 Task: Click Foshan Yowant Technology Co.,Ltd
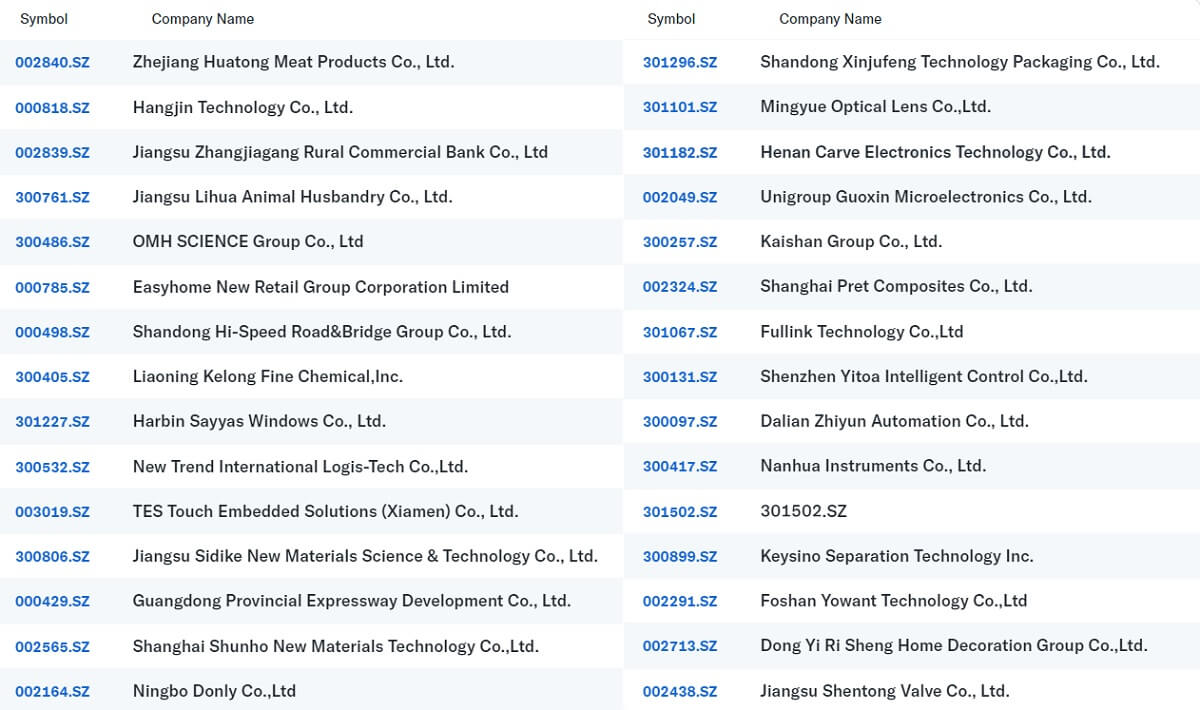pos(894,601)
